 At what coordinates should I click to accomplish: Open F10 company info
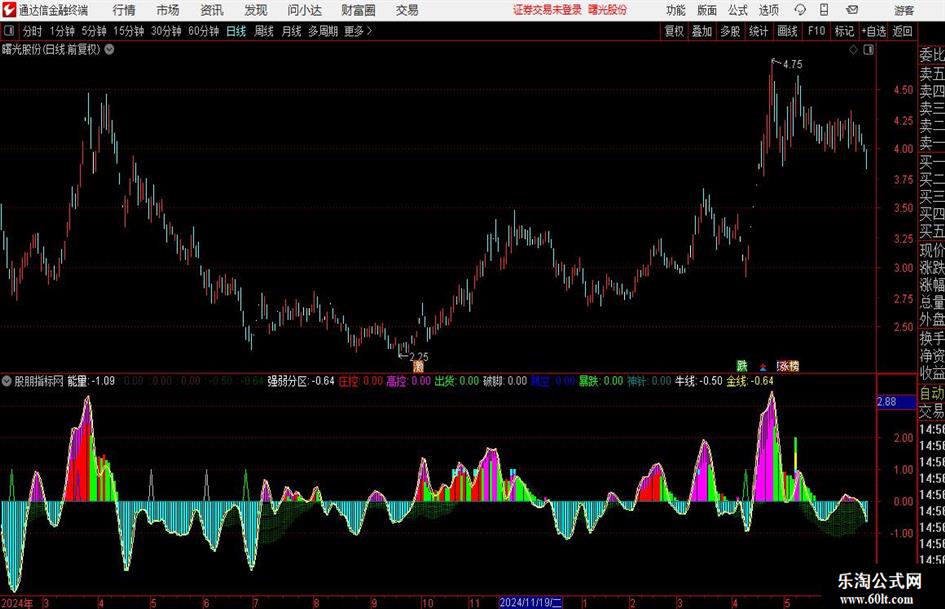point(816,31)
